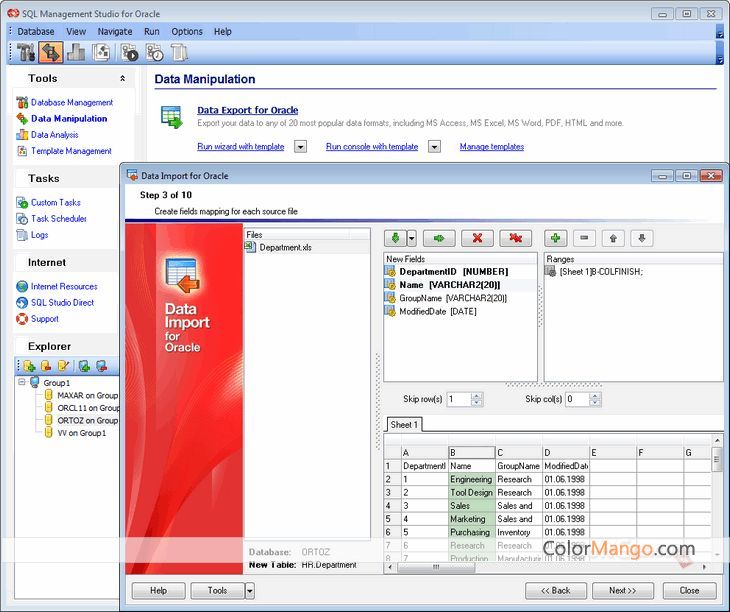Open Data Analysis bar-chart toolbar icon
Image resolution: width=730 pixels, height=612 pixels.
click(x=76, y=52)
